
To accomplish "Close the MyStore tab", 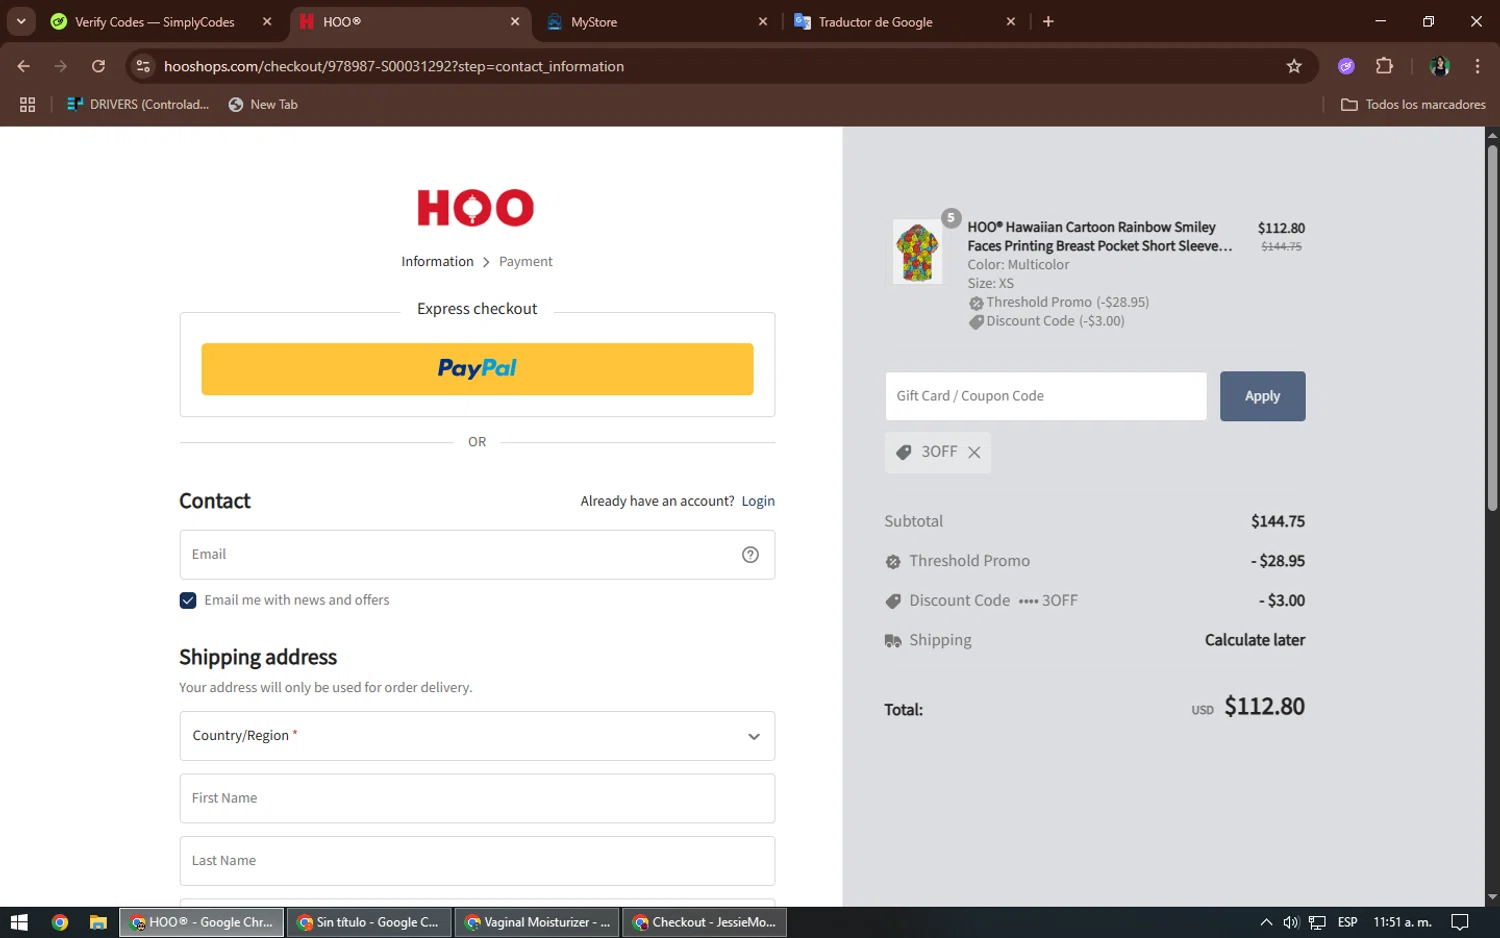I will pos(763,21).
